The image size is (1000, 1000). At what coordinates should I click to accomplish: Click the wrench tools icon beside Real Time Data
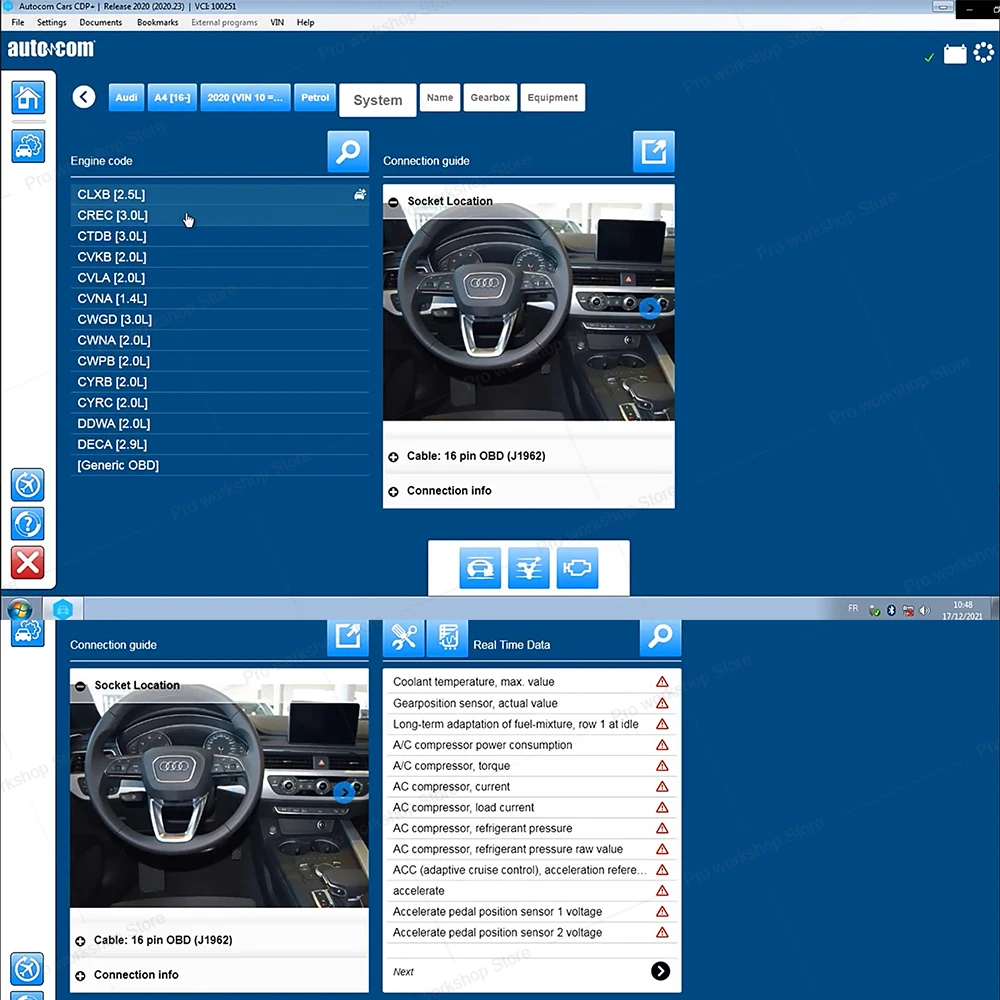[x=404, y=637]
